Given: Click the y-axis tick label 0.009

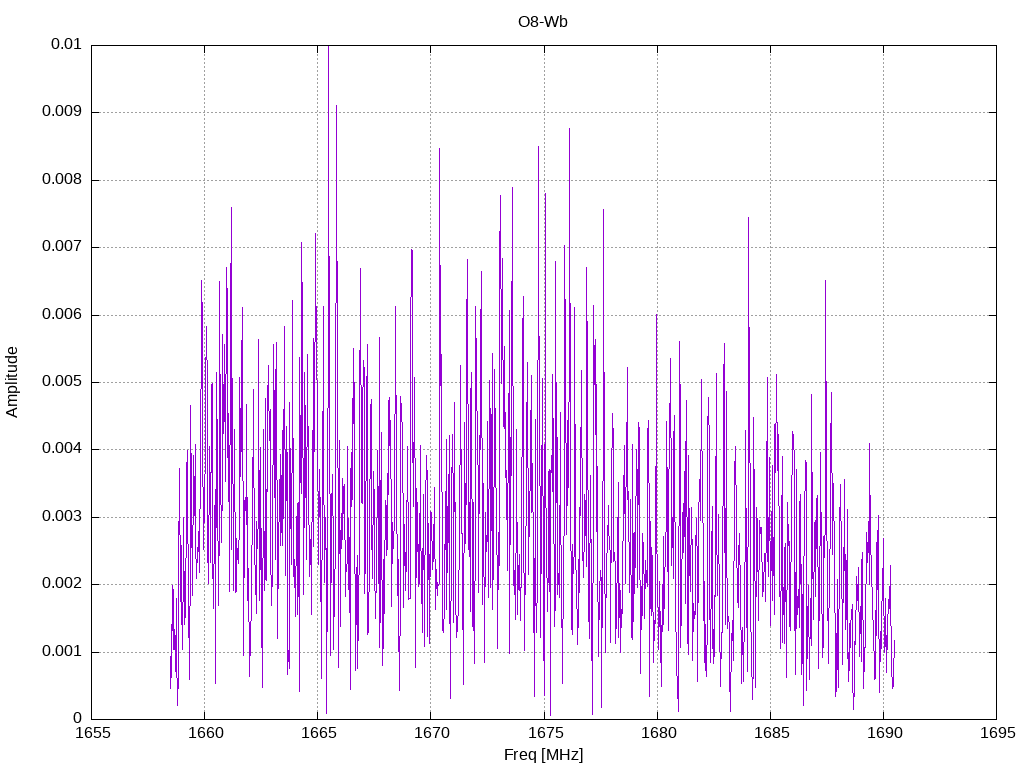Looking at the screenshot, I should click(62, 111).
